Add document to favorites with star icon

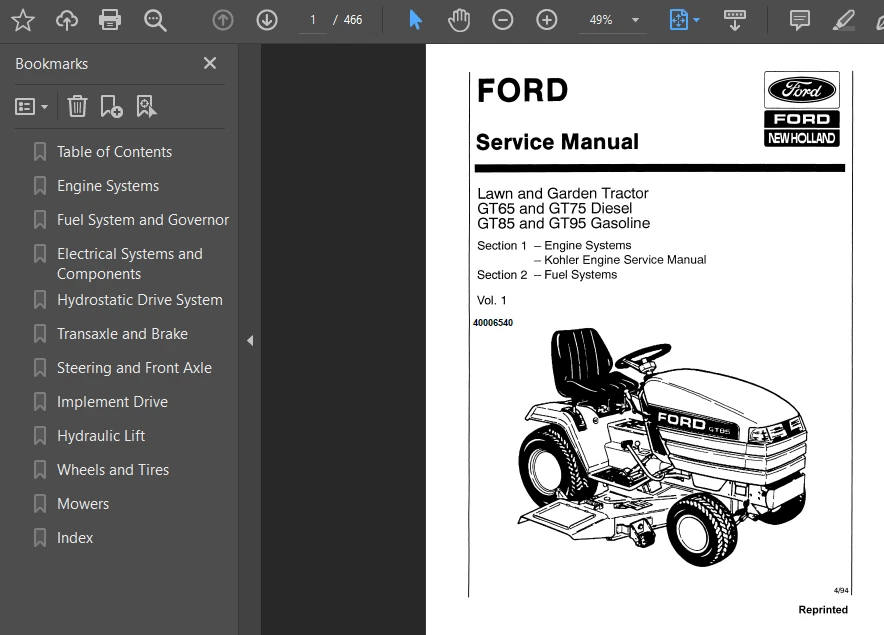(23, 19)
